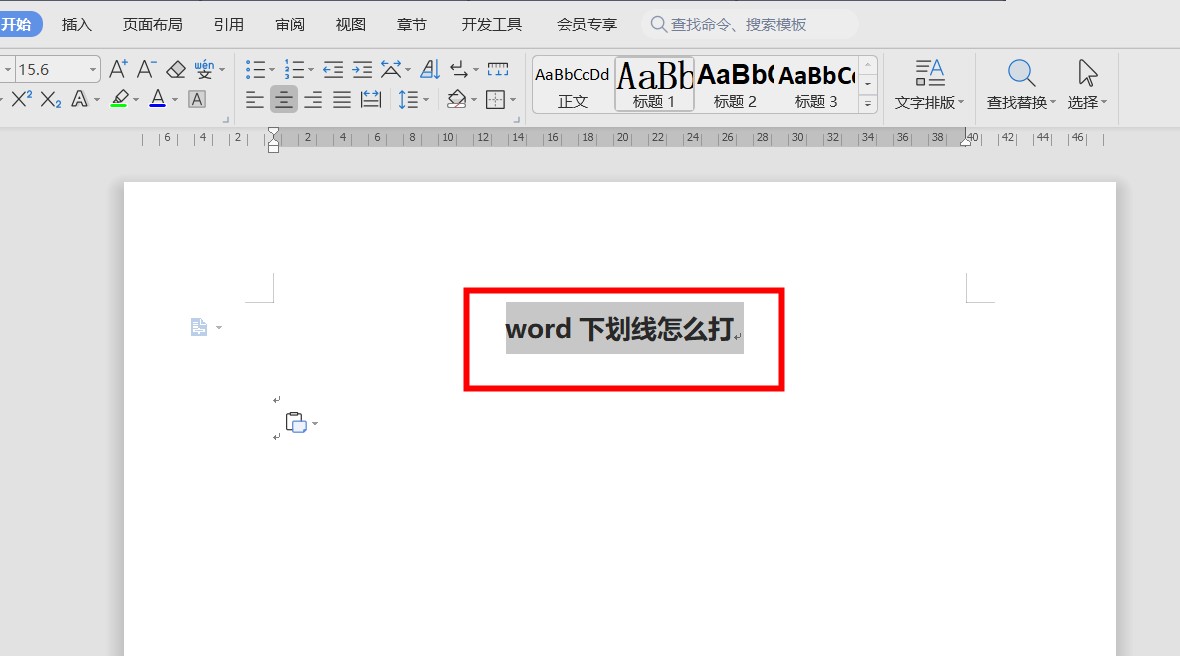Open the 页面布局 tab
The height and width of the screenshot is (656, 1180).
point(152,24)
